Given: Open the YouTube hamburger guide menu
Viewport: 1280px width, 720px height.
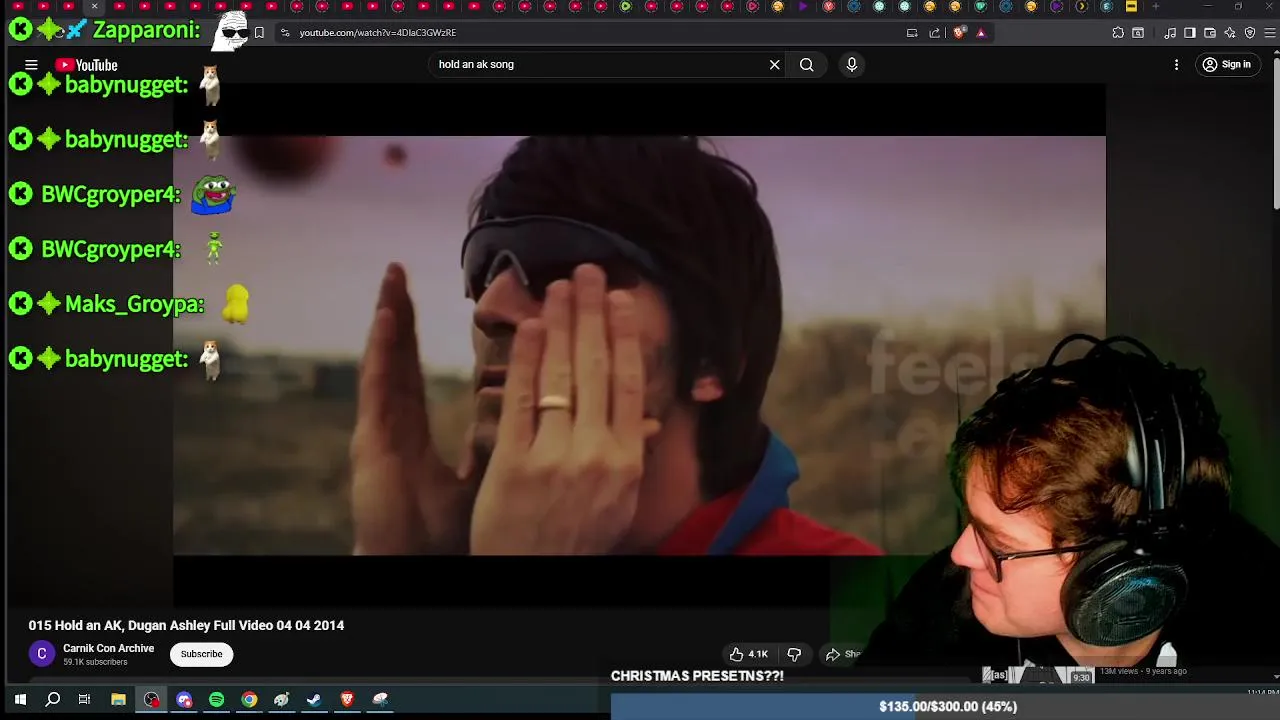Looking at the screenshot, I should pos(31,65).
